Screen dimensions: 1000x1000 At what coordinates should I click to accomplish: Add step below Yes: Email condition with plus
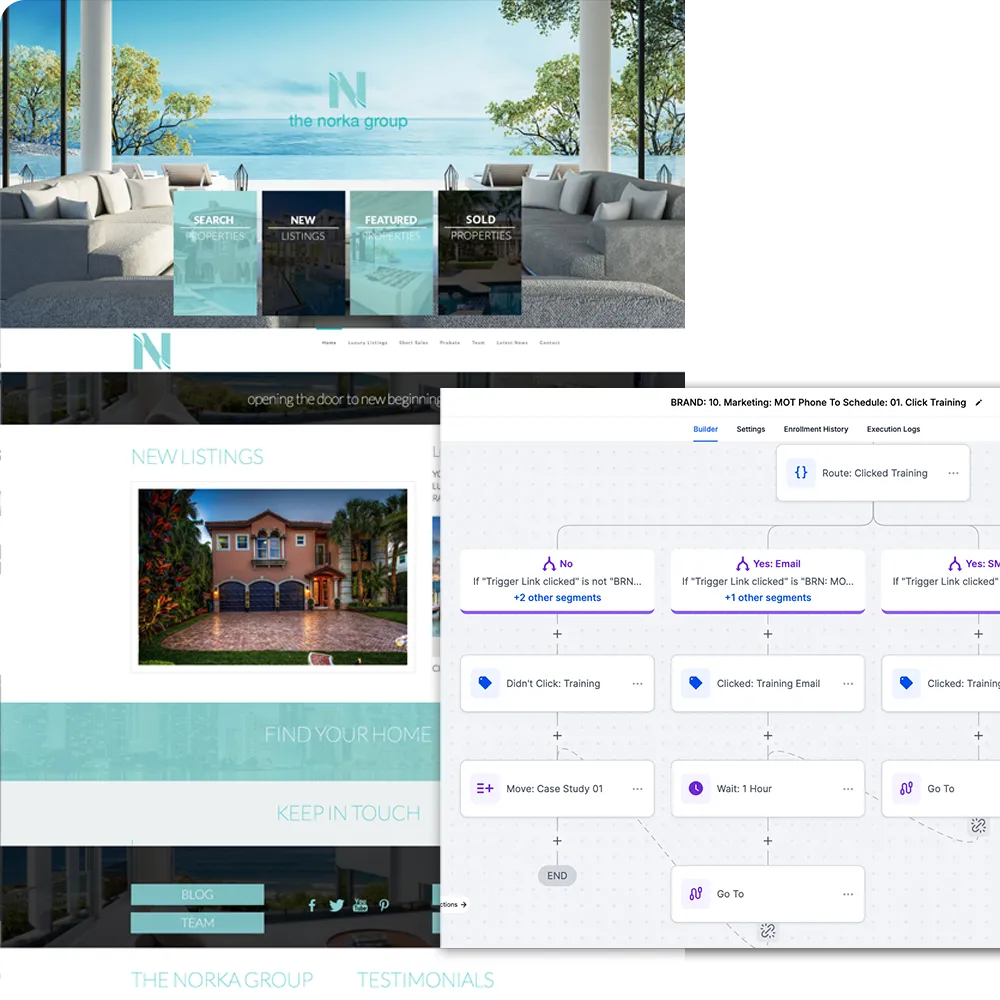click(x=768, y=634)
